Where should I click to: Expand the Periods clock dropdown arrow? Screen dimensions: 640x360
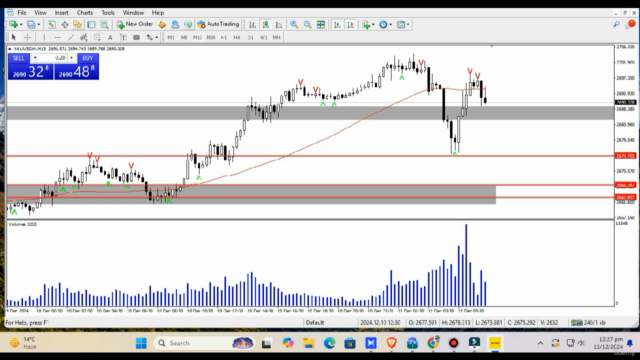tap(391, 24)
